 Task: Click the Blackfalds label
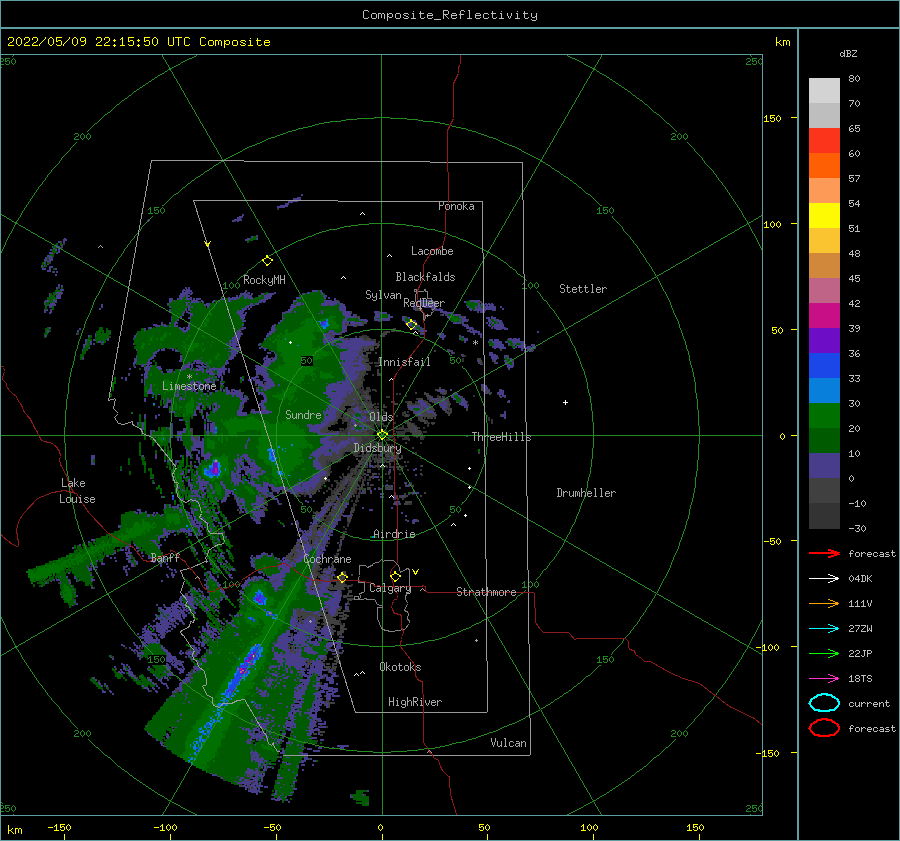pyautogui.click(x=425, y=277)
